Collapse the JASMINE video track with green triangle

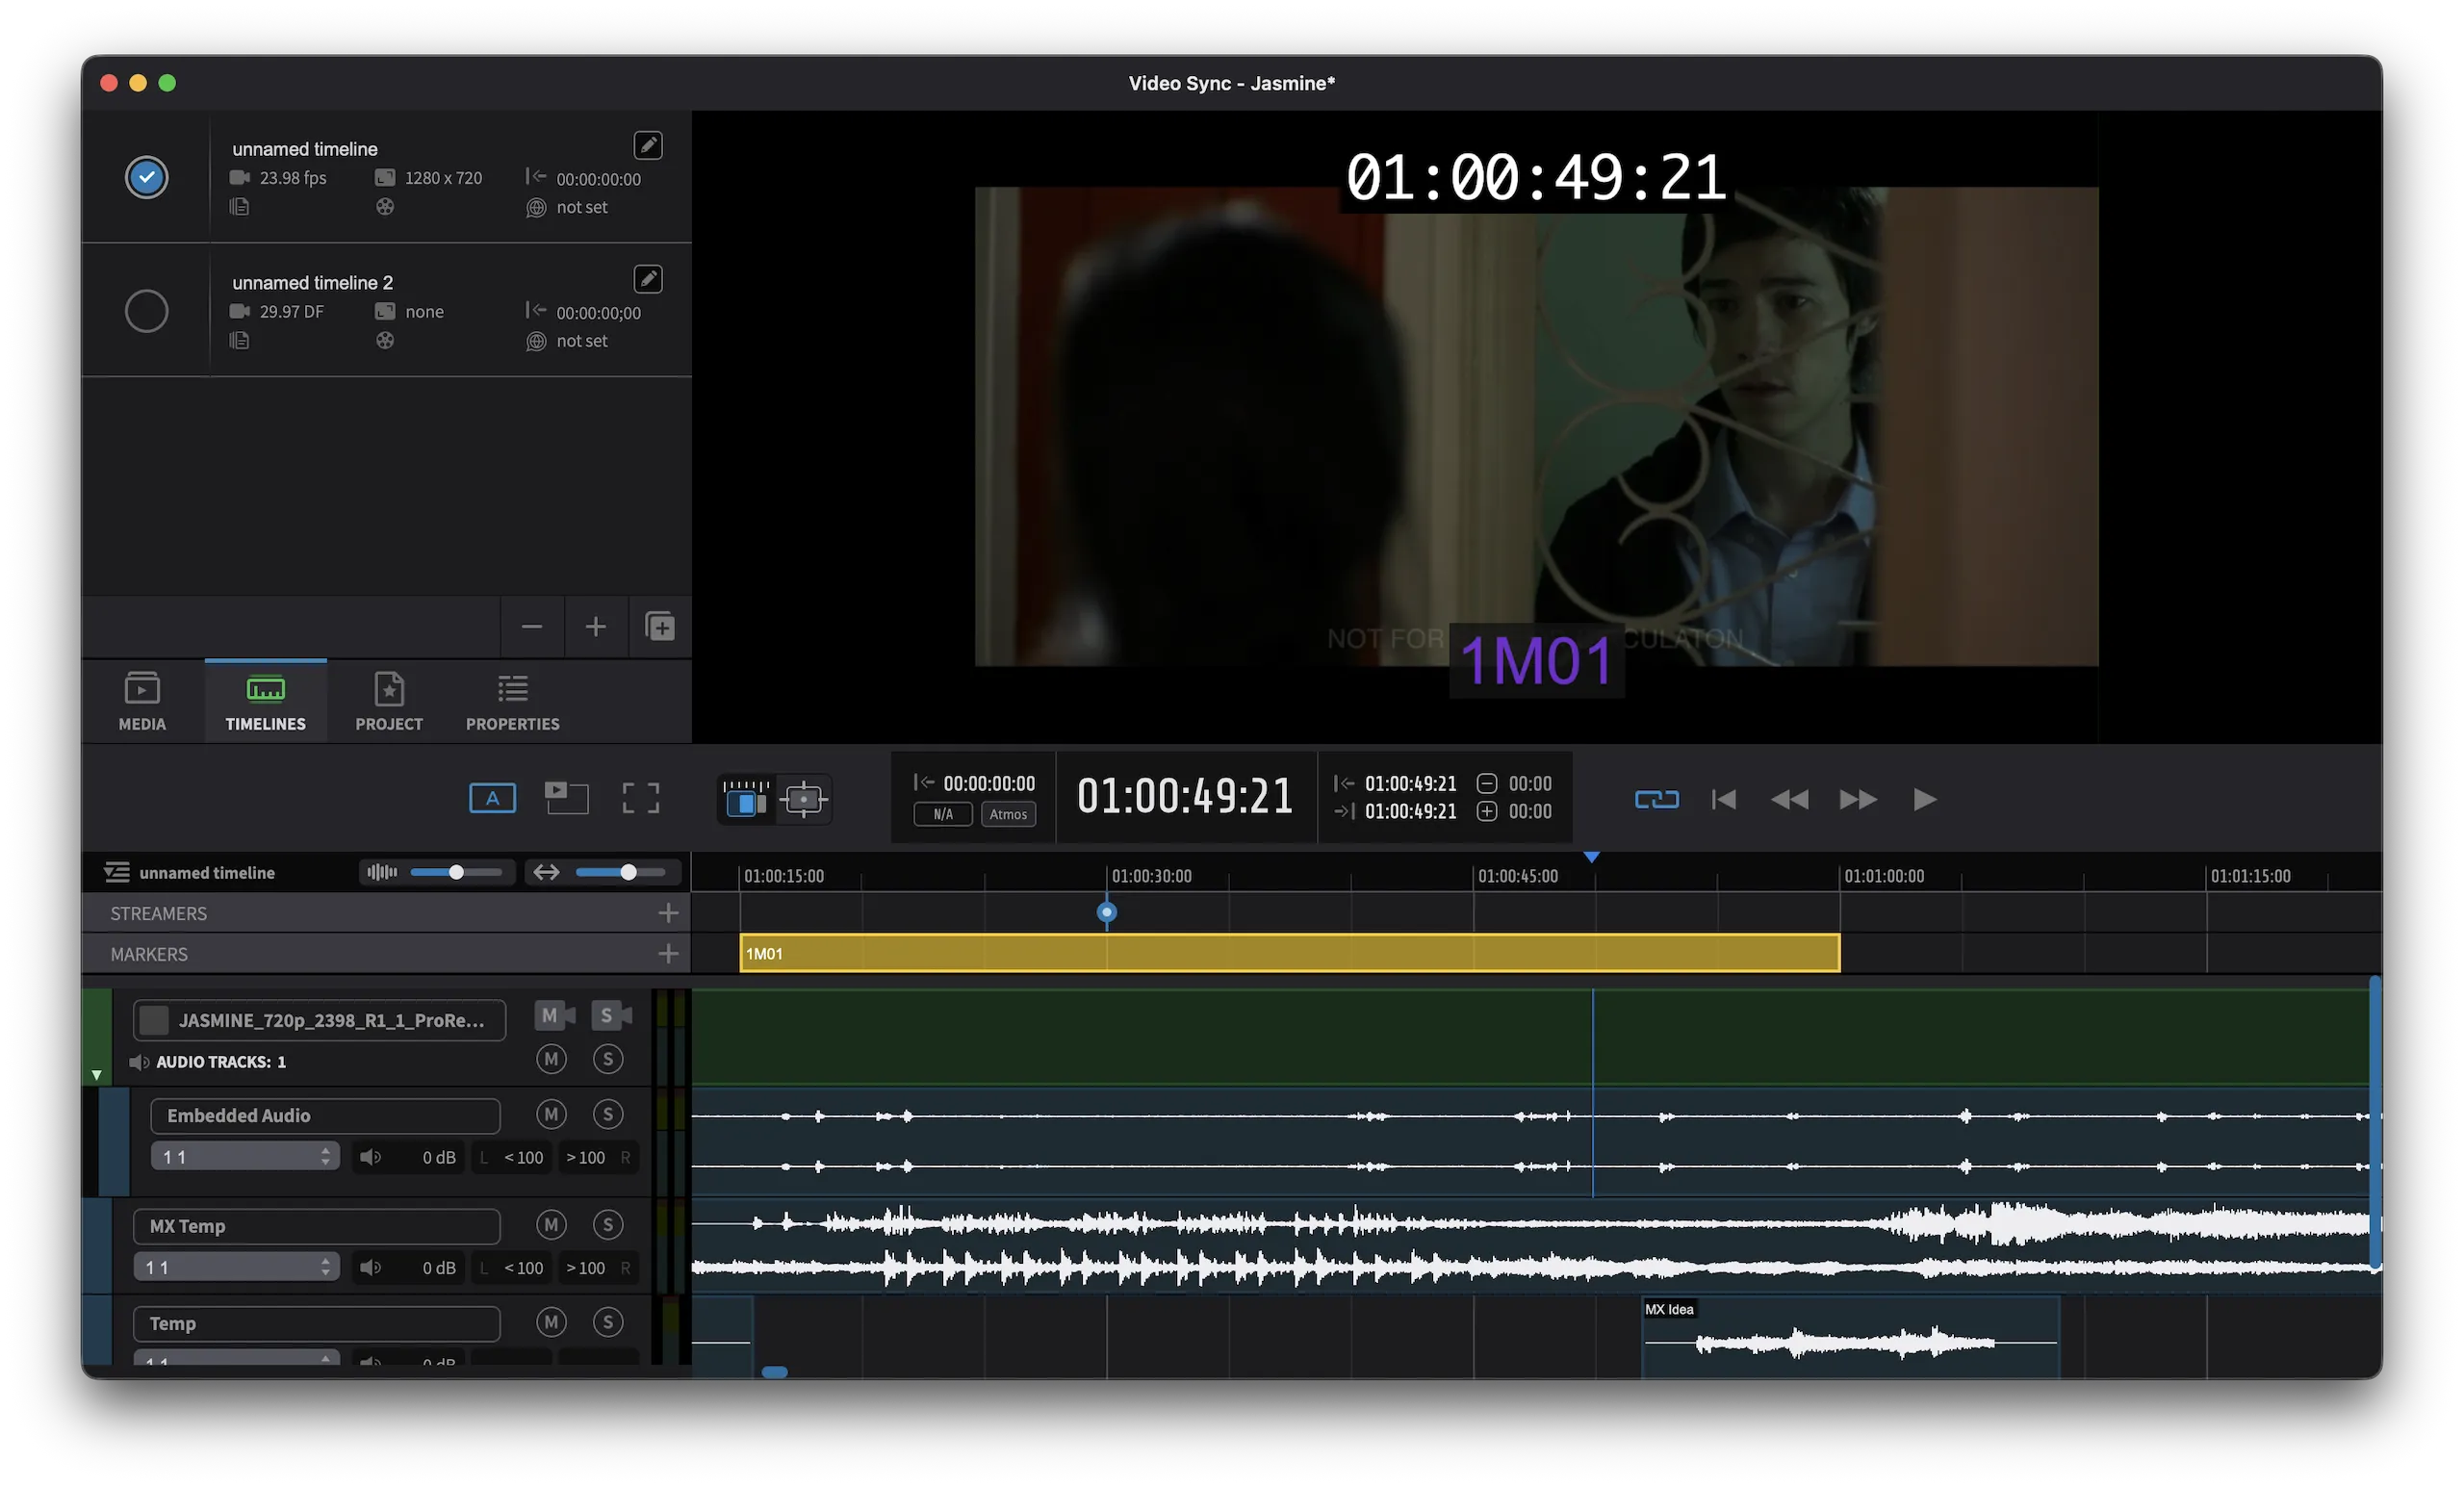[x=97, y=1076]
